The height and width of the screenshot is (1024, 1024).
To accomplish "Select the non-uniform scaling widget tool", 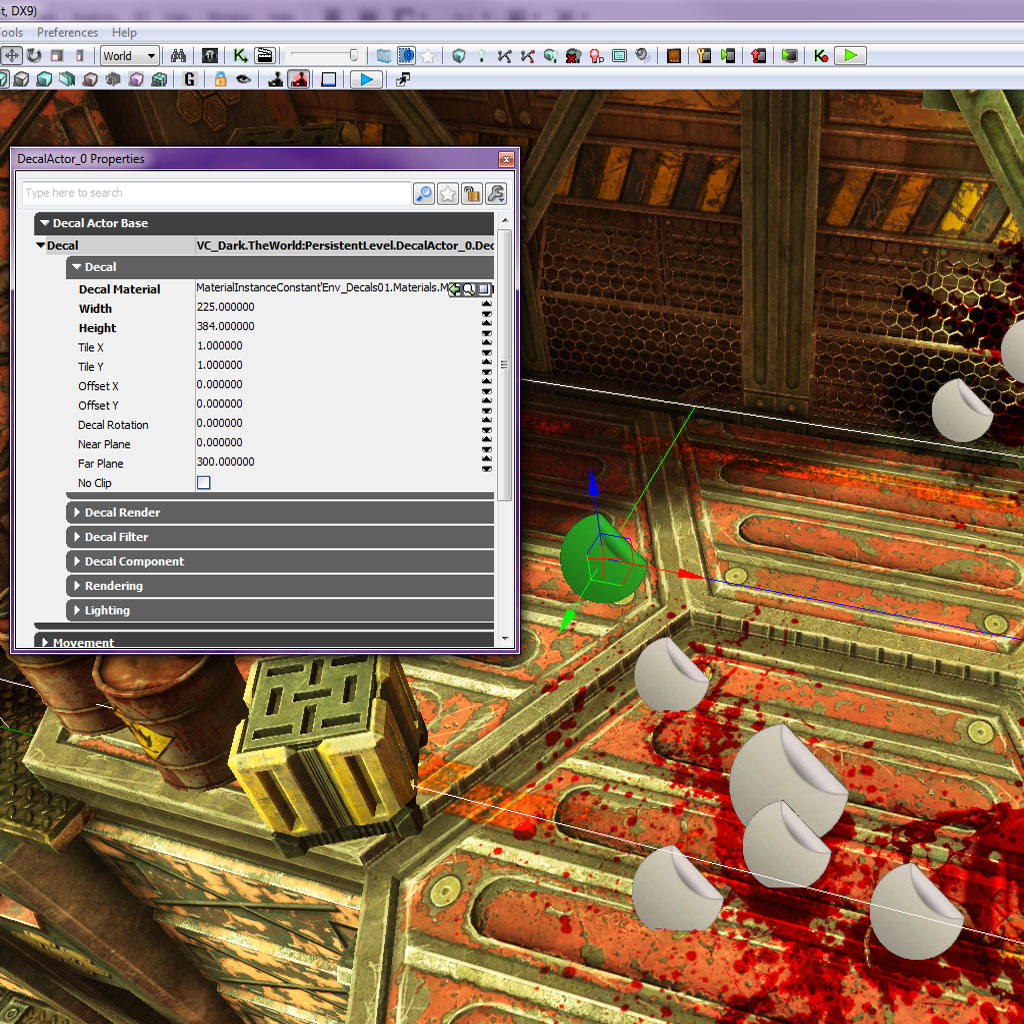I will (x=80, y=56).
